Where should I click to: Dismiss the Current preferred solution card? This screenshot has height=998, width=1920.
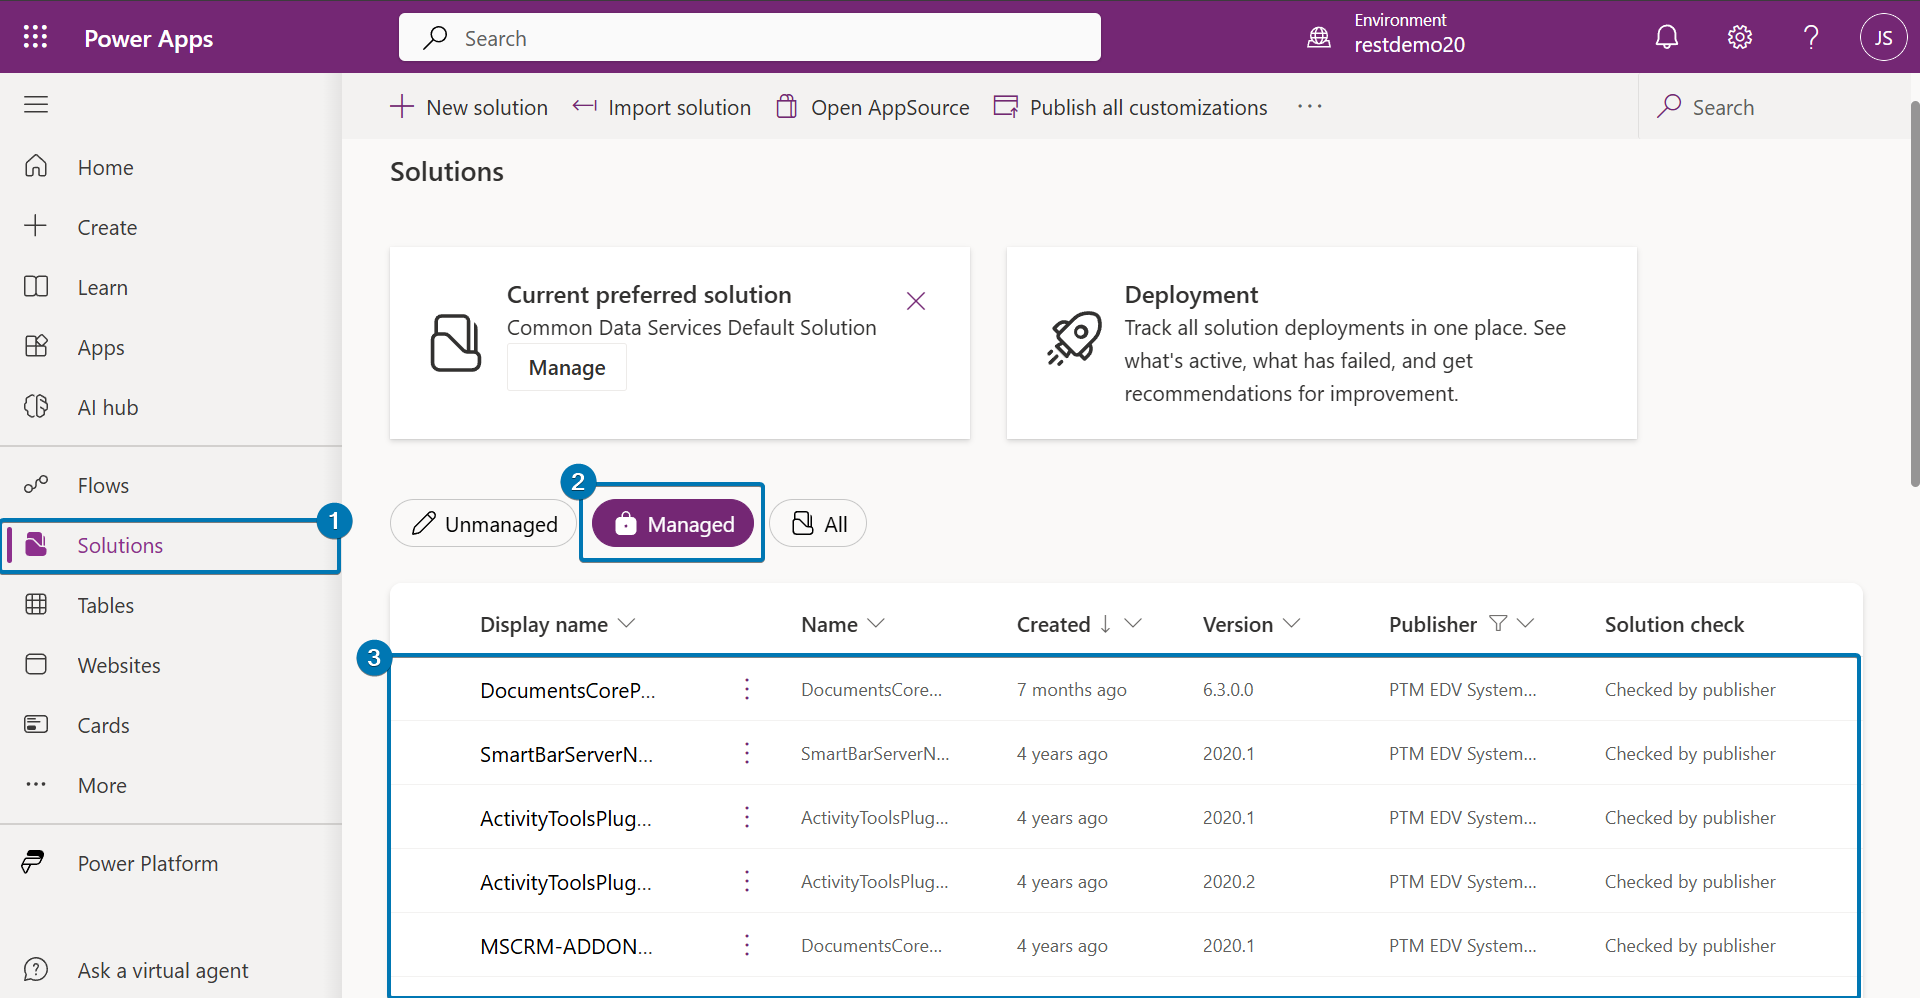[x=915, y=301]
